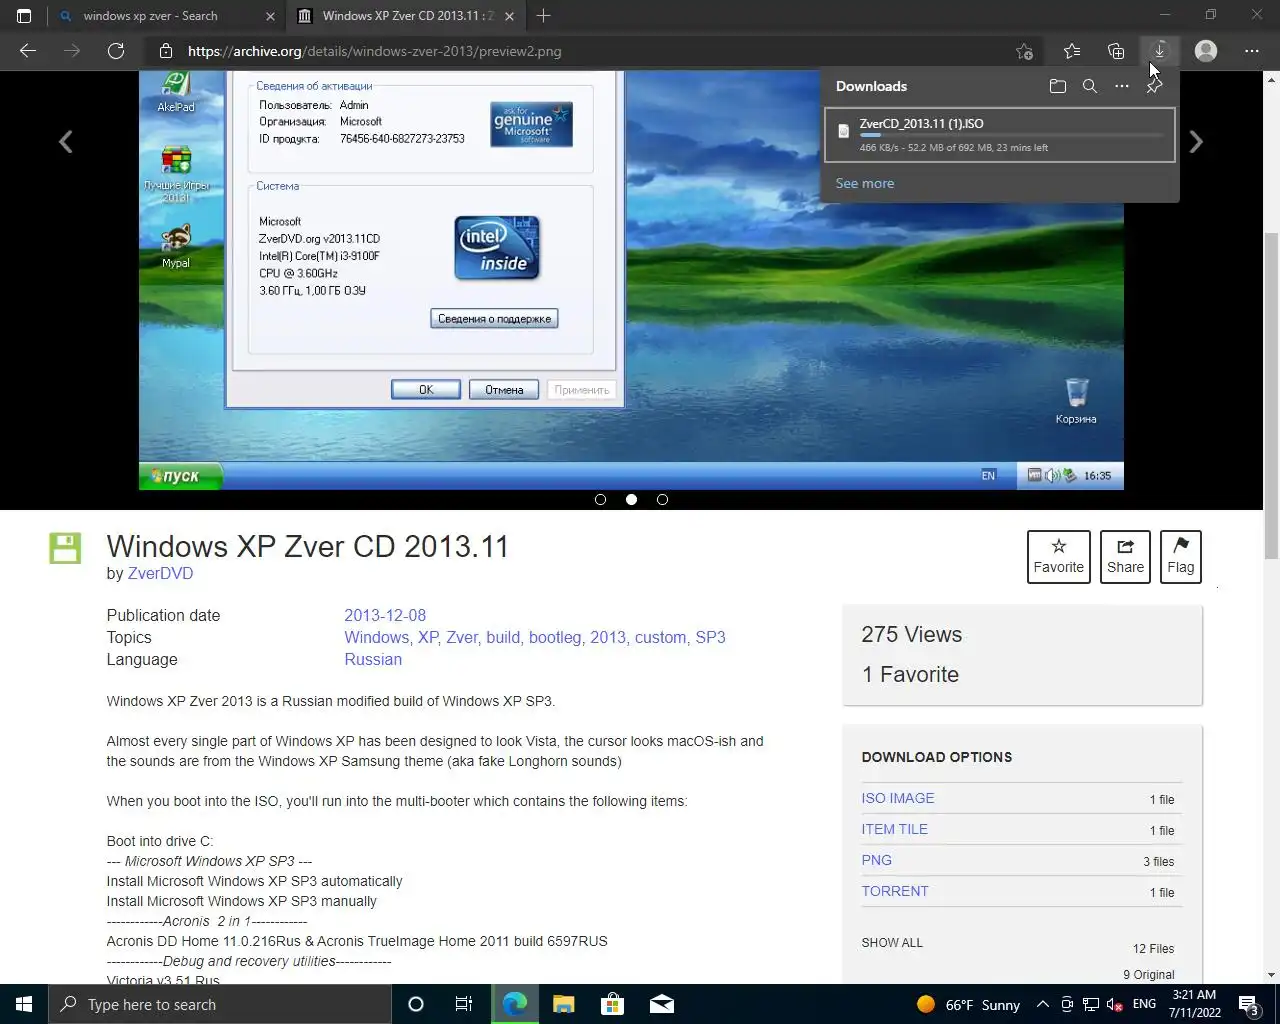Pin the Downloads panel
The width and height of the screenshot is (1280, 1024).
coord(1154,86)
